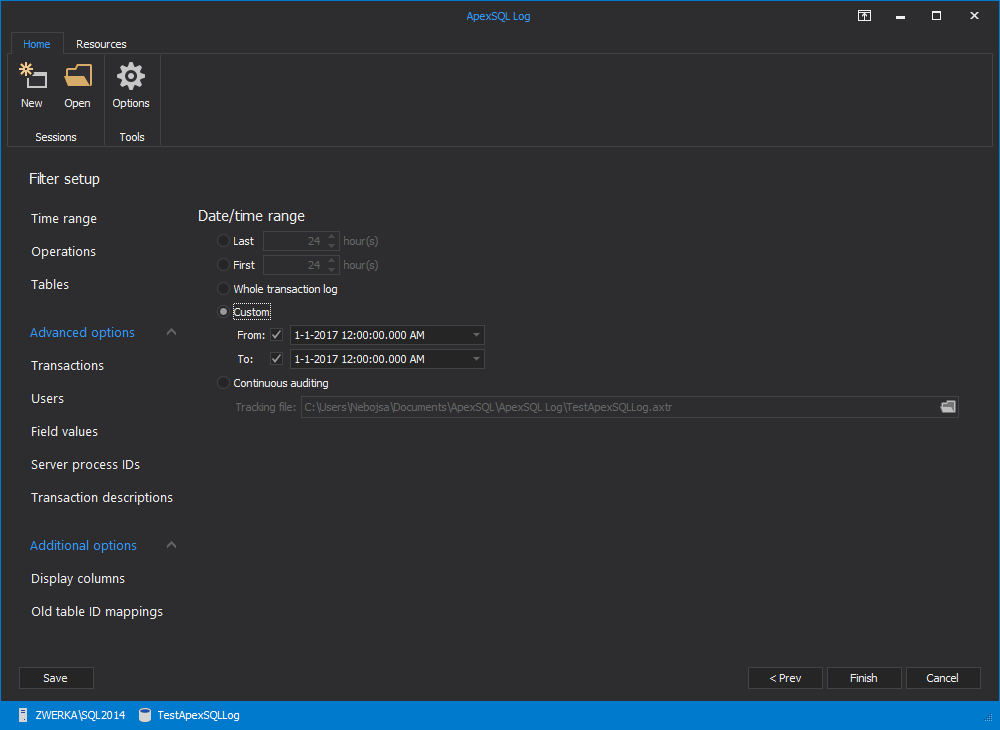Browse for tracking file via folder icon

(x=948, y=407)
